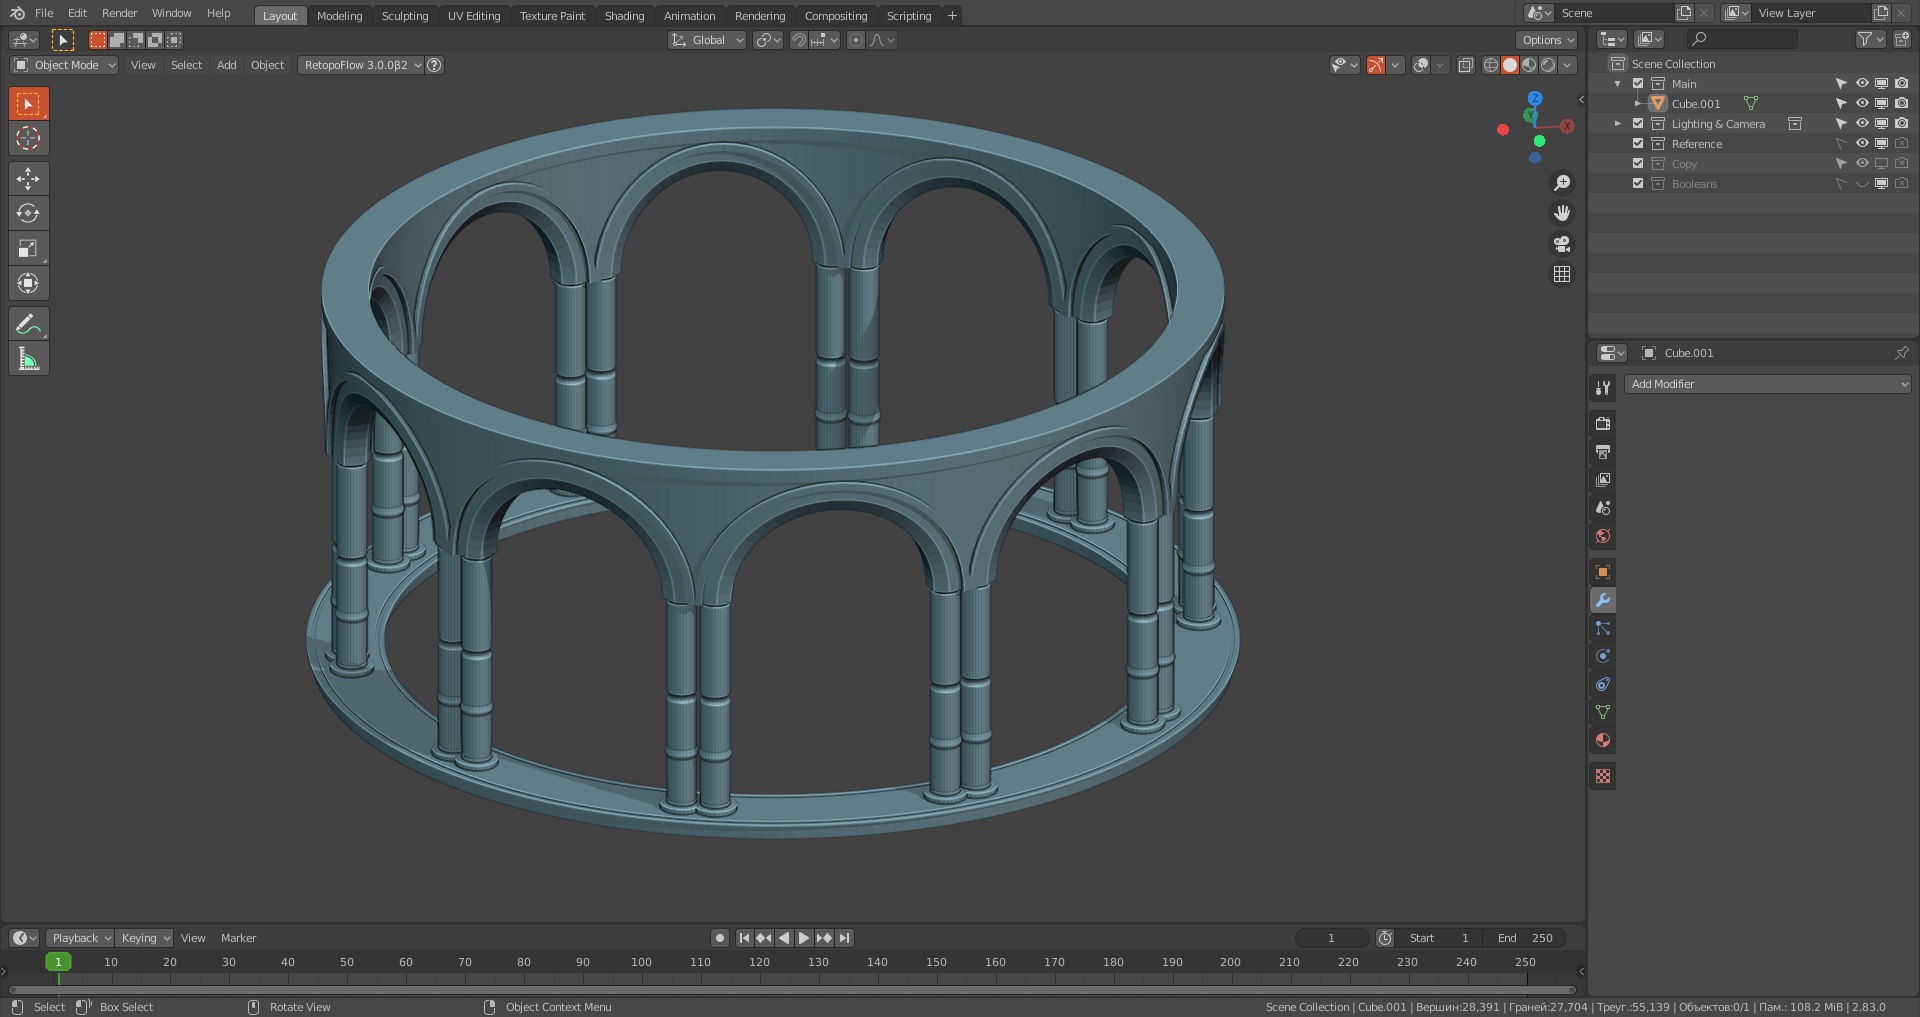Hide the Reference collection in viewport
The width and height of the screenshot is (1920, 1017).
[1862, 144]
